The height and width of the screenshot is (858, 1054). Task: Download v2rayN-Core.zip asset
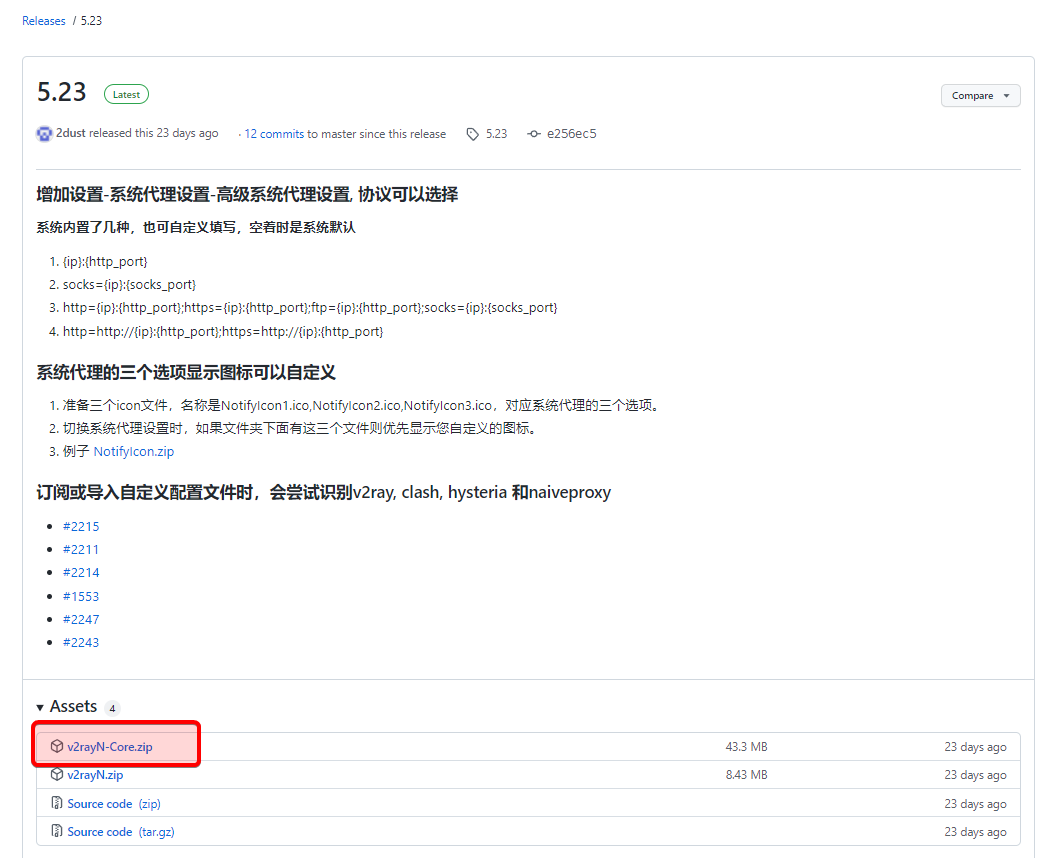point(110,747)
